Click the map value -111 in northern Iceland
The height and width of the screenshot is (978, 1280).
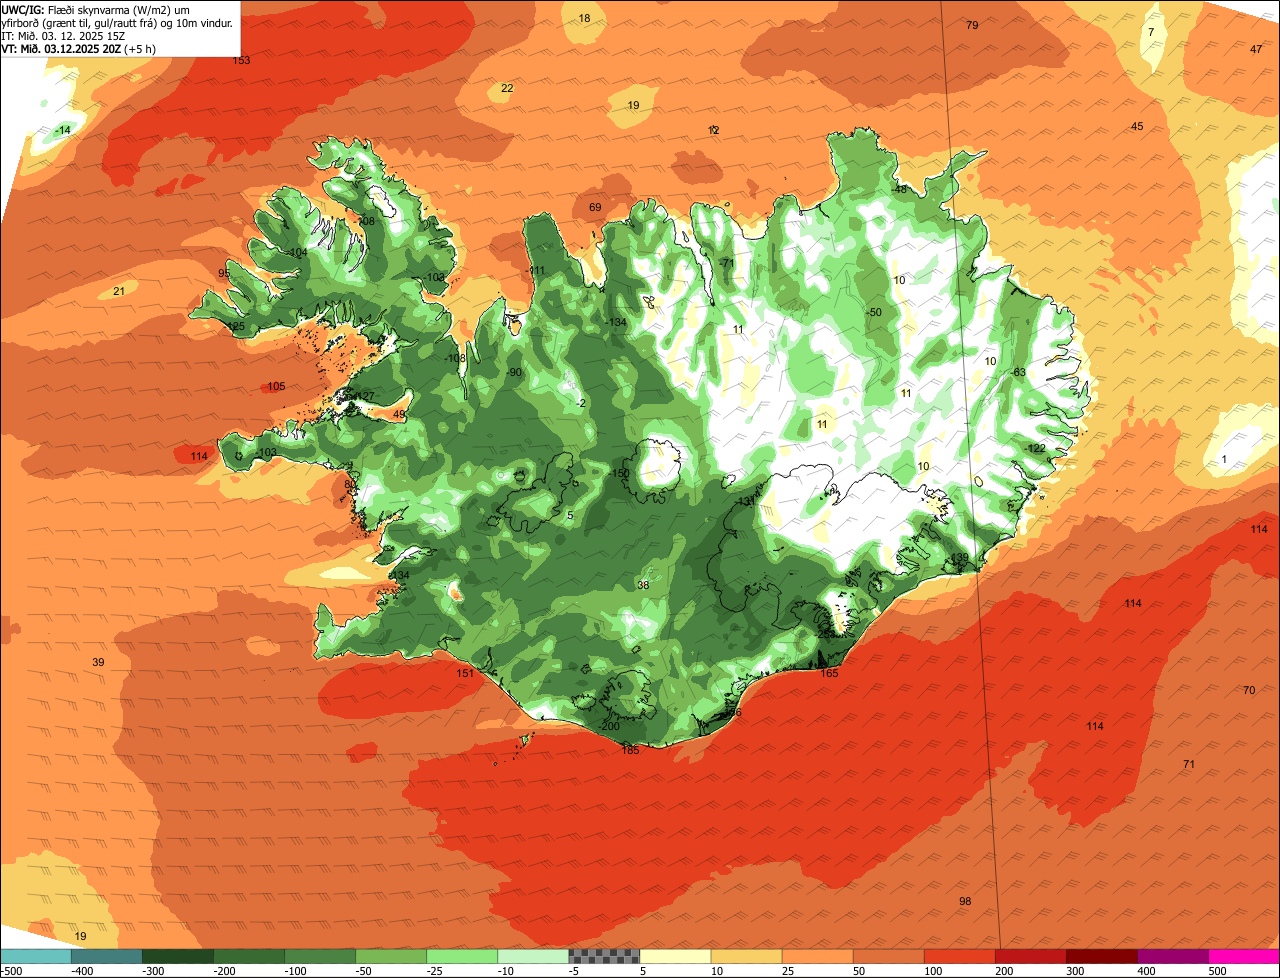(536, 271)
